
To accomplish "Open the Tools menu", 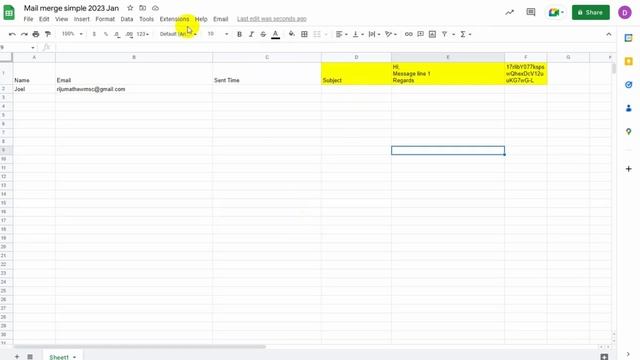I will (146, 19).
